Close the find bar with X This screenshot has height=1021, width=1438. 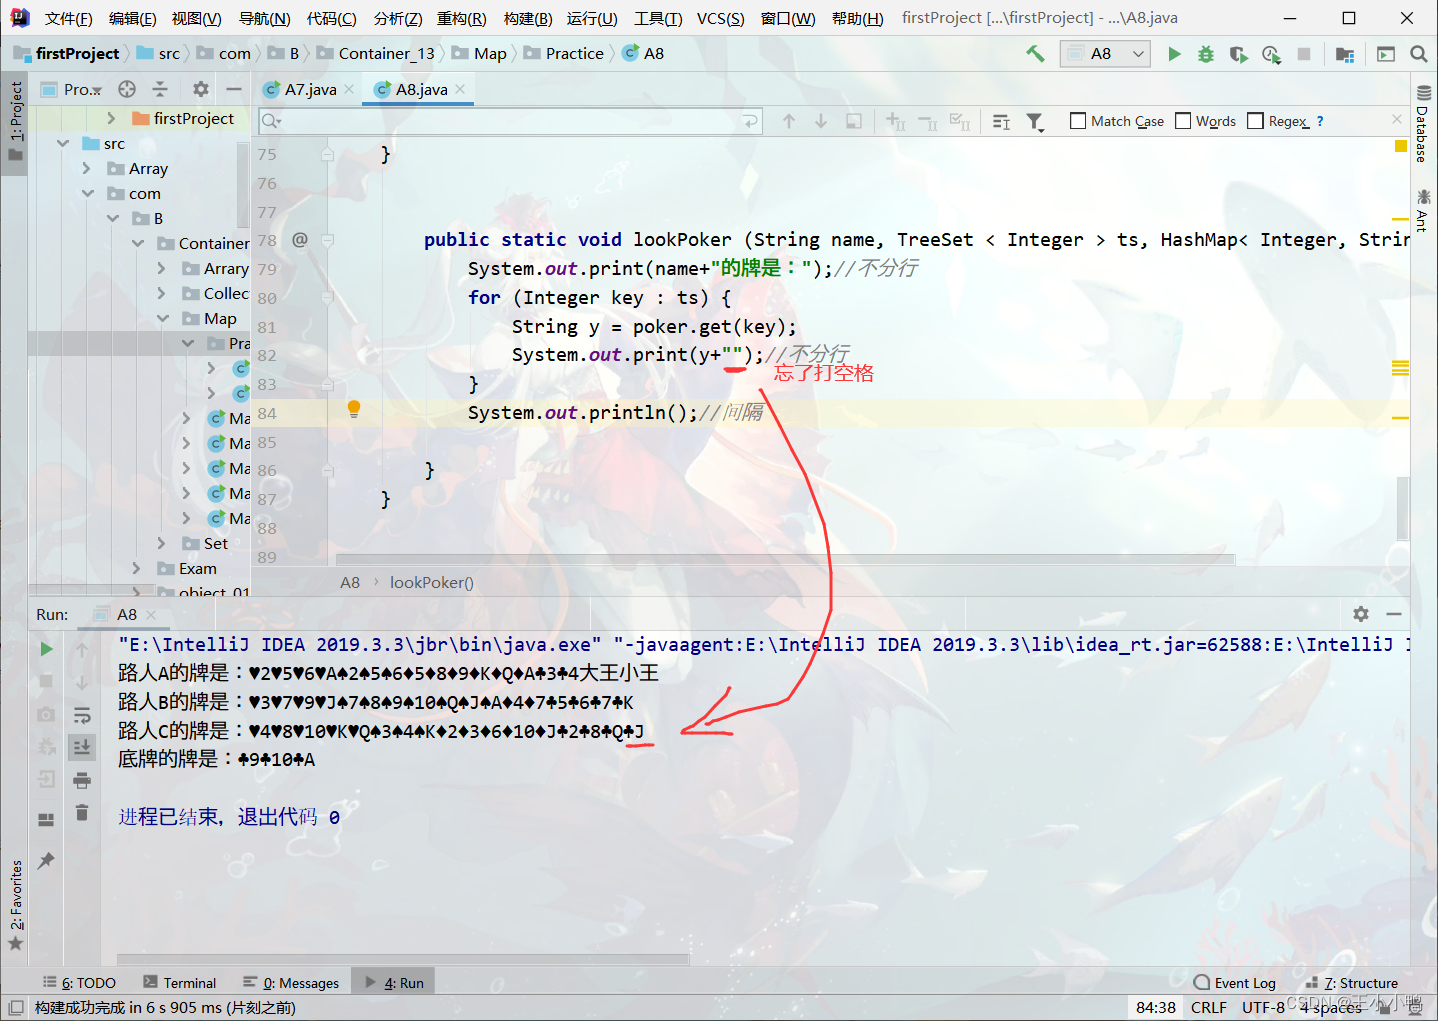1397,119
